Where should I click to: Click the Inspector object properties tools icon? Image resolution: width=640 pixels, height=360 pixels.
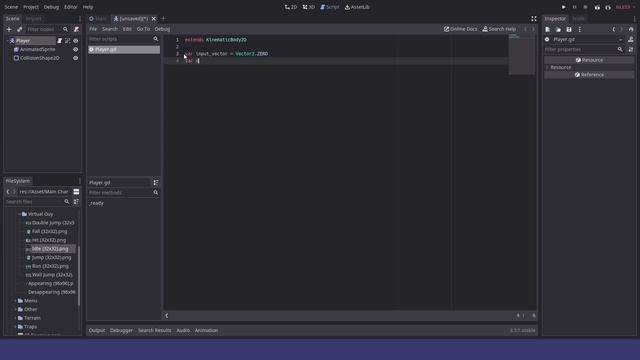(x=631, y=49)
